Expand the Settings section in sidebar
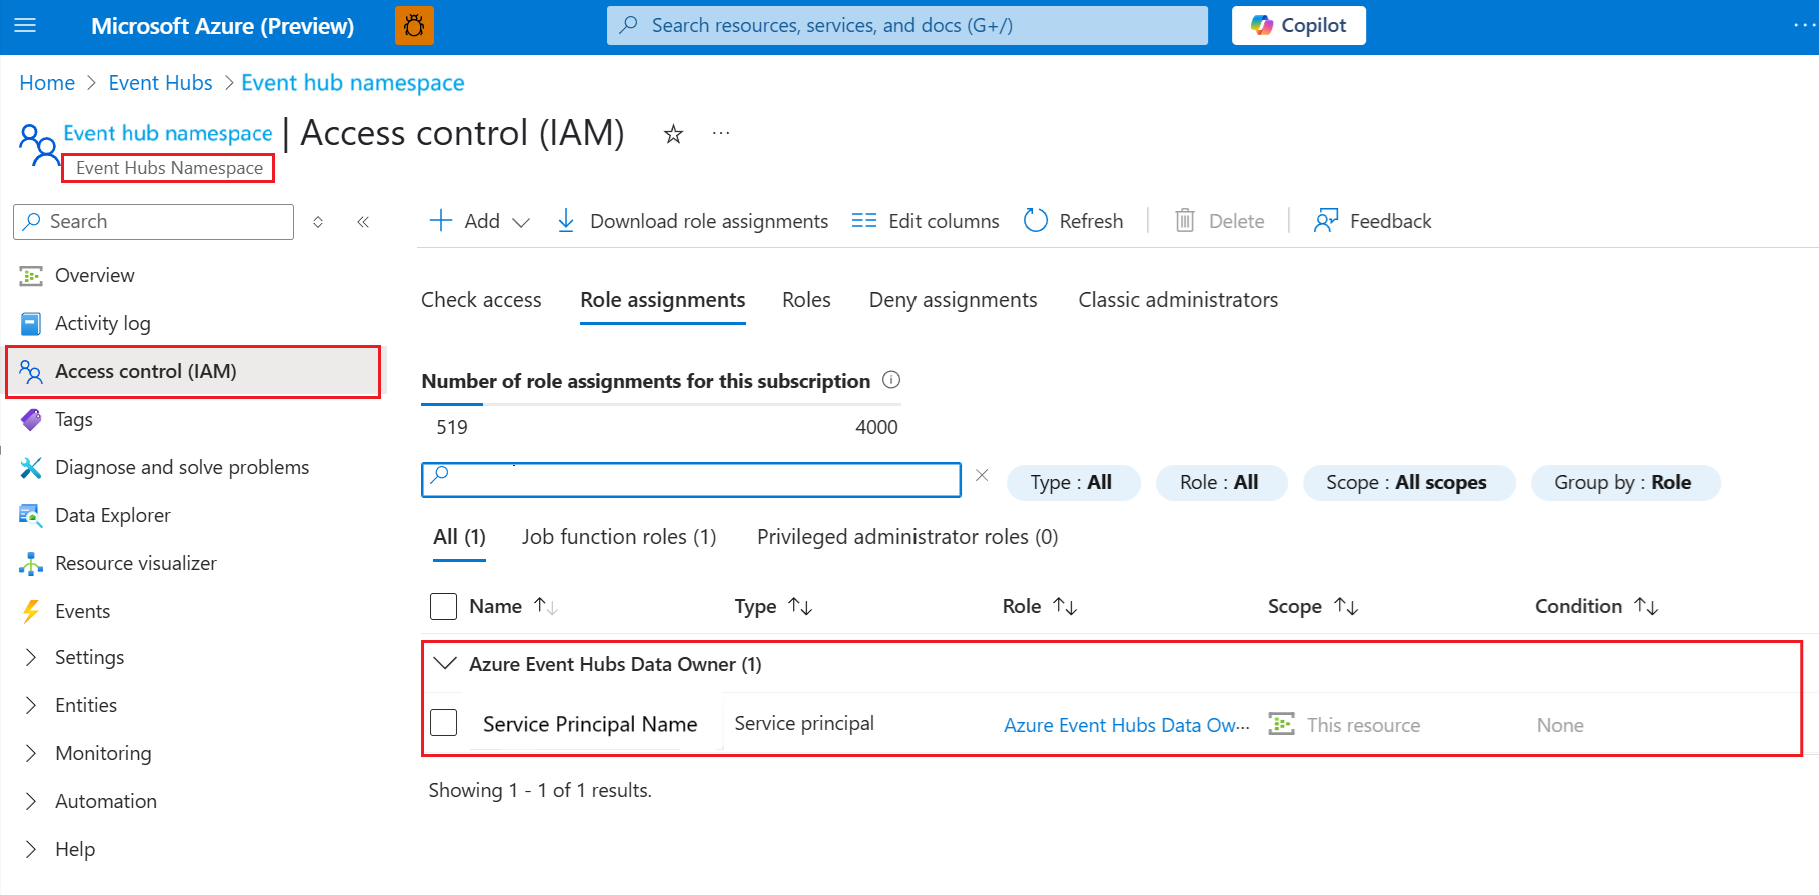1819x895 pixels. pos(31,657)
